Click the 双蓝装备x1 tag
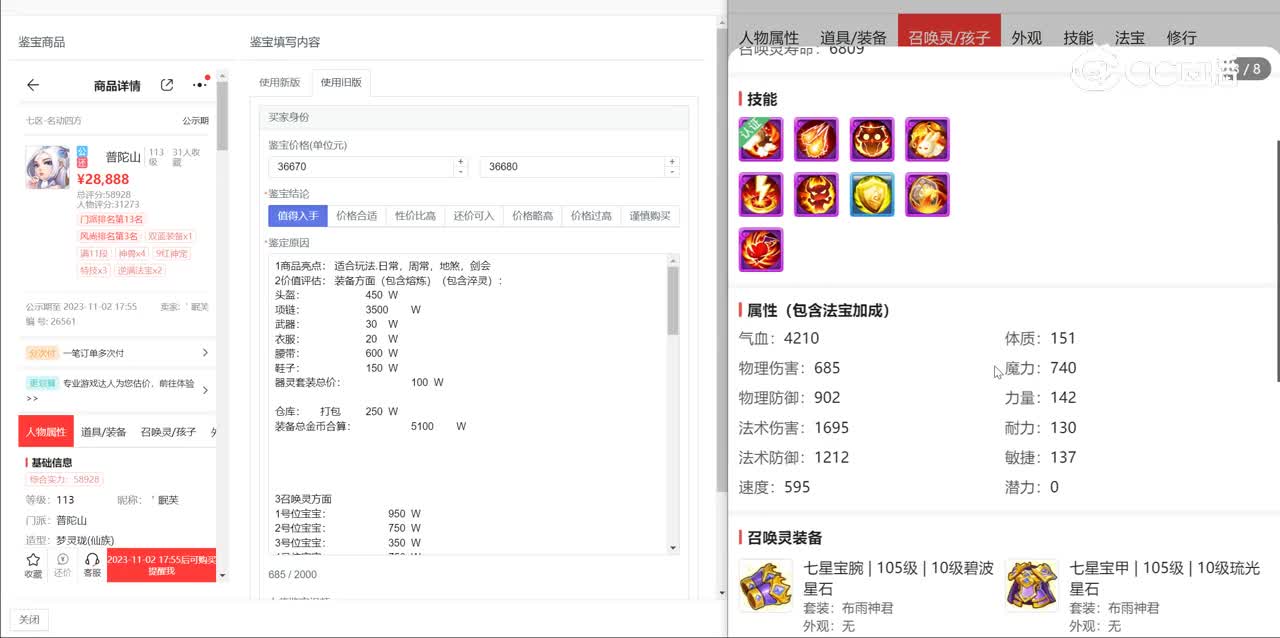Image resolution: width=1280 pixels, height=638 pixels. (170, 236)
